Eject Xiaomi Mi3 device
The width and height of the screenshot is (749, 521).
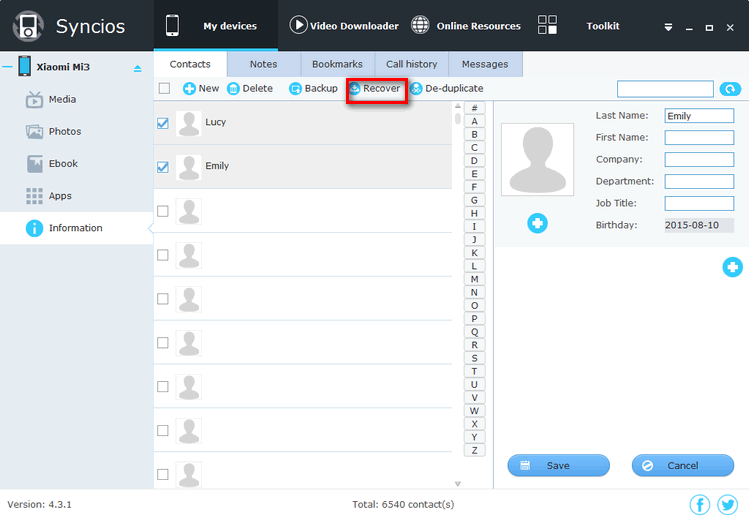[x=138, y=69]
